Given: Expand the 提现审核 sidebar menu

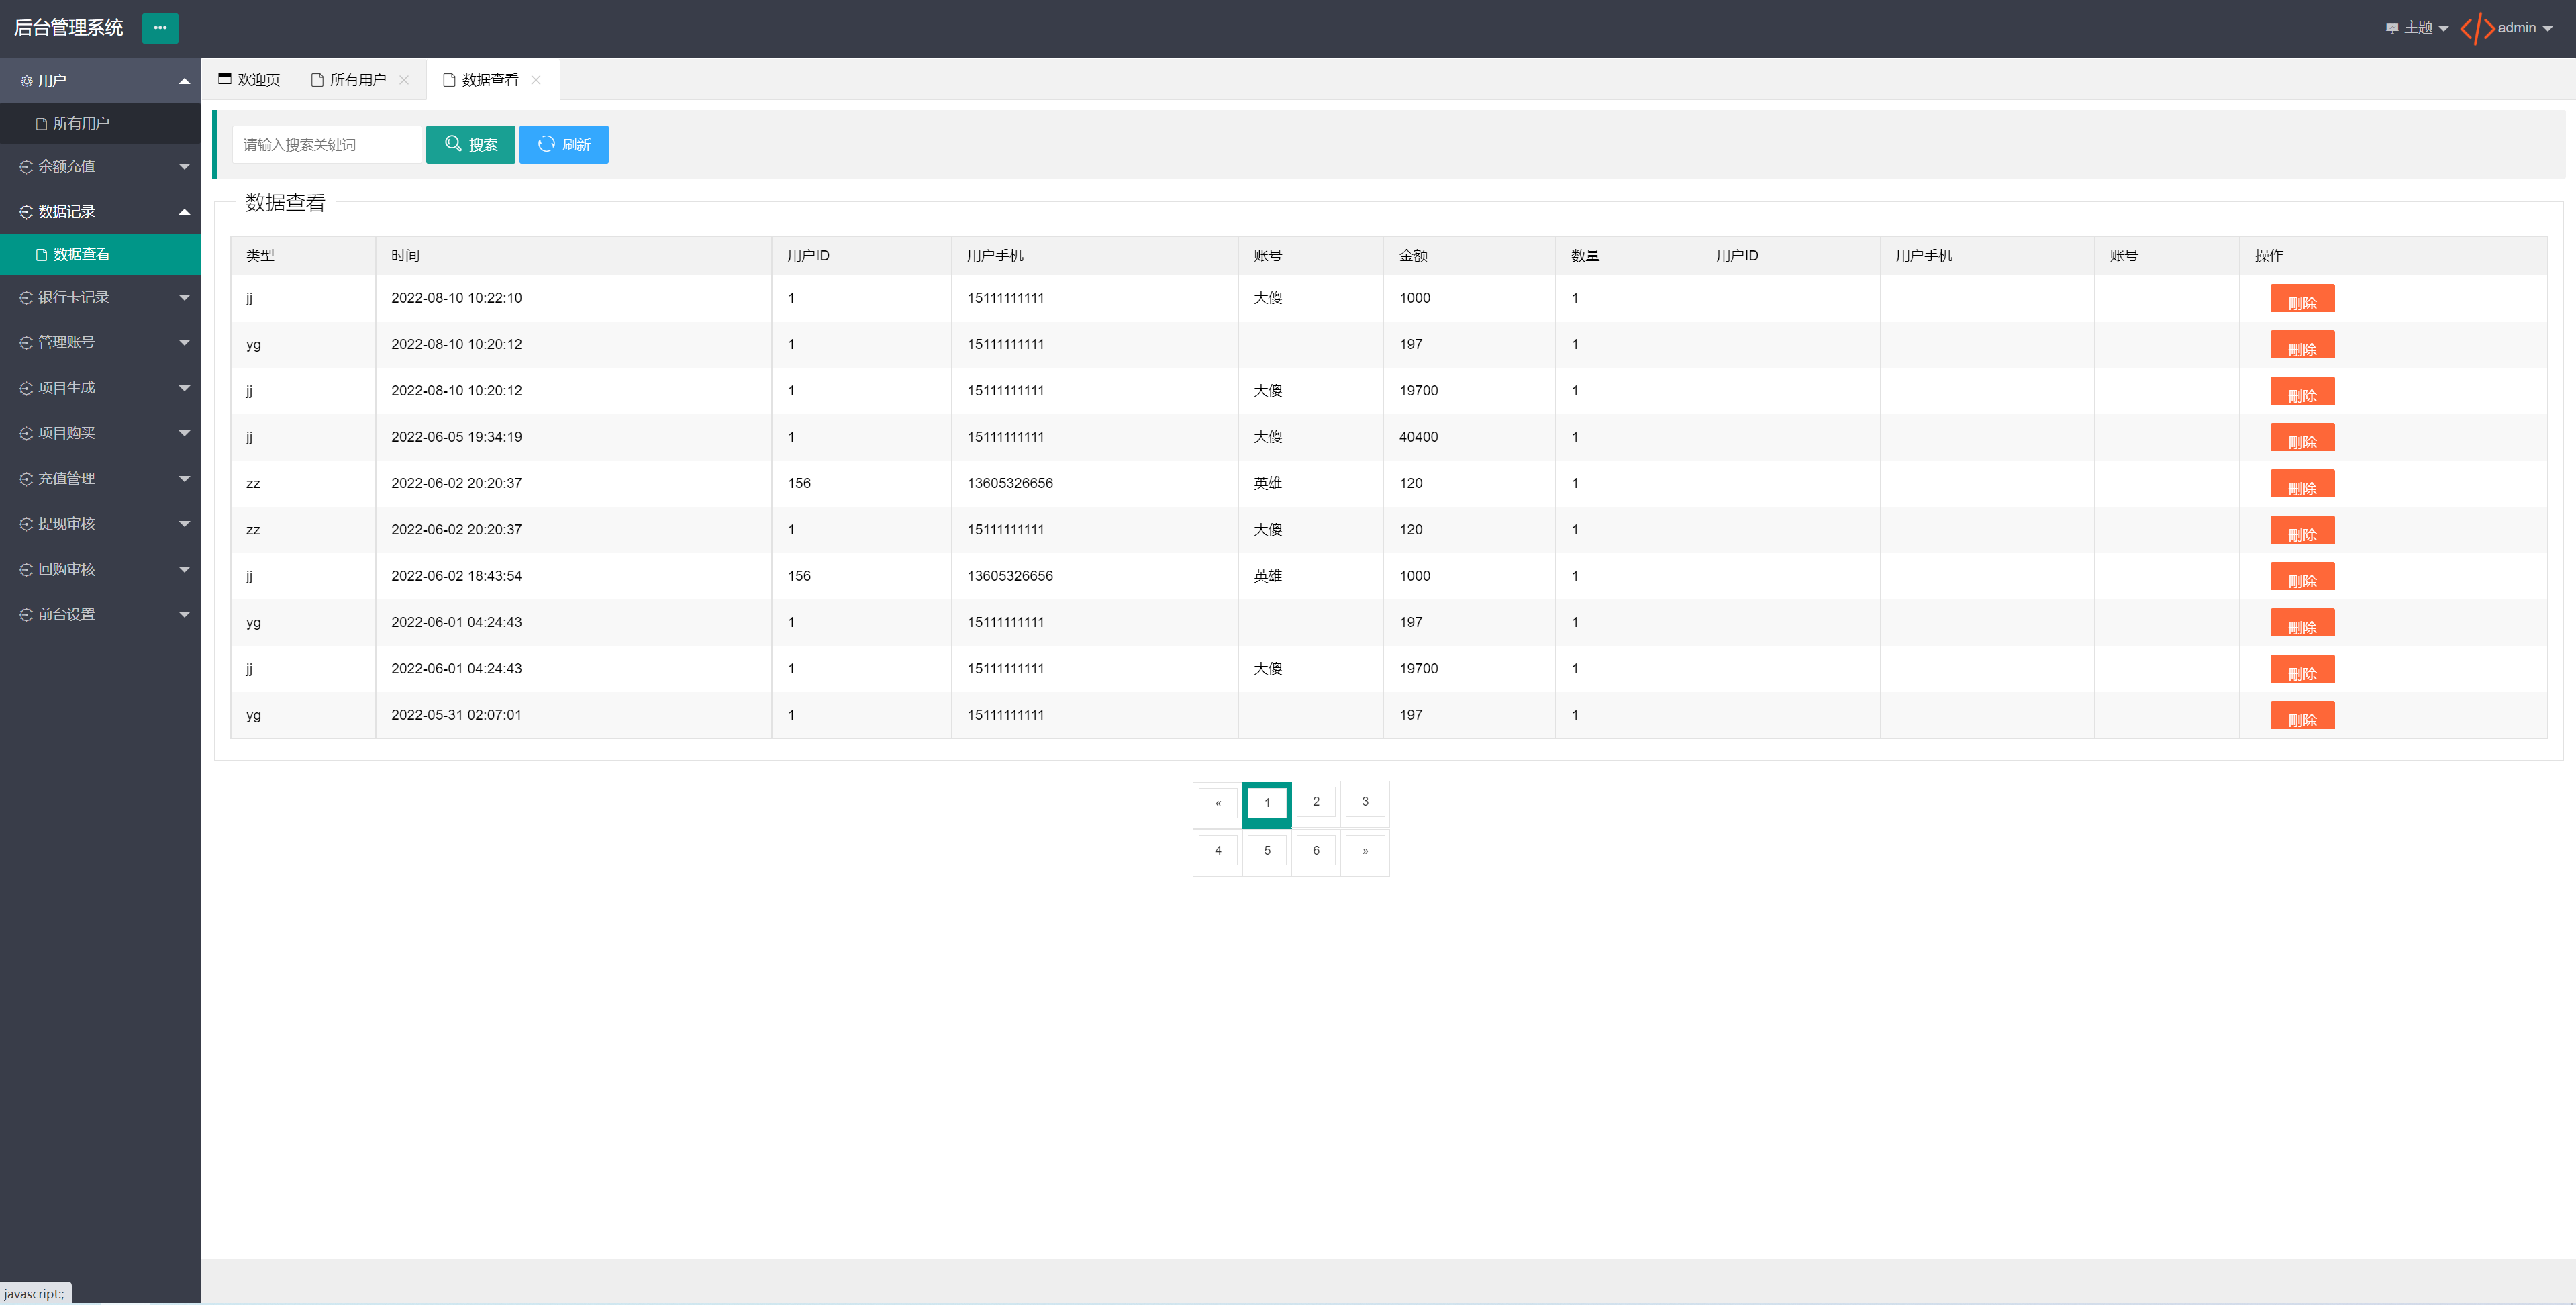Looking at the screenshot, I should pos(100,523).
